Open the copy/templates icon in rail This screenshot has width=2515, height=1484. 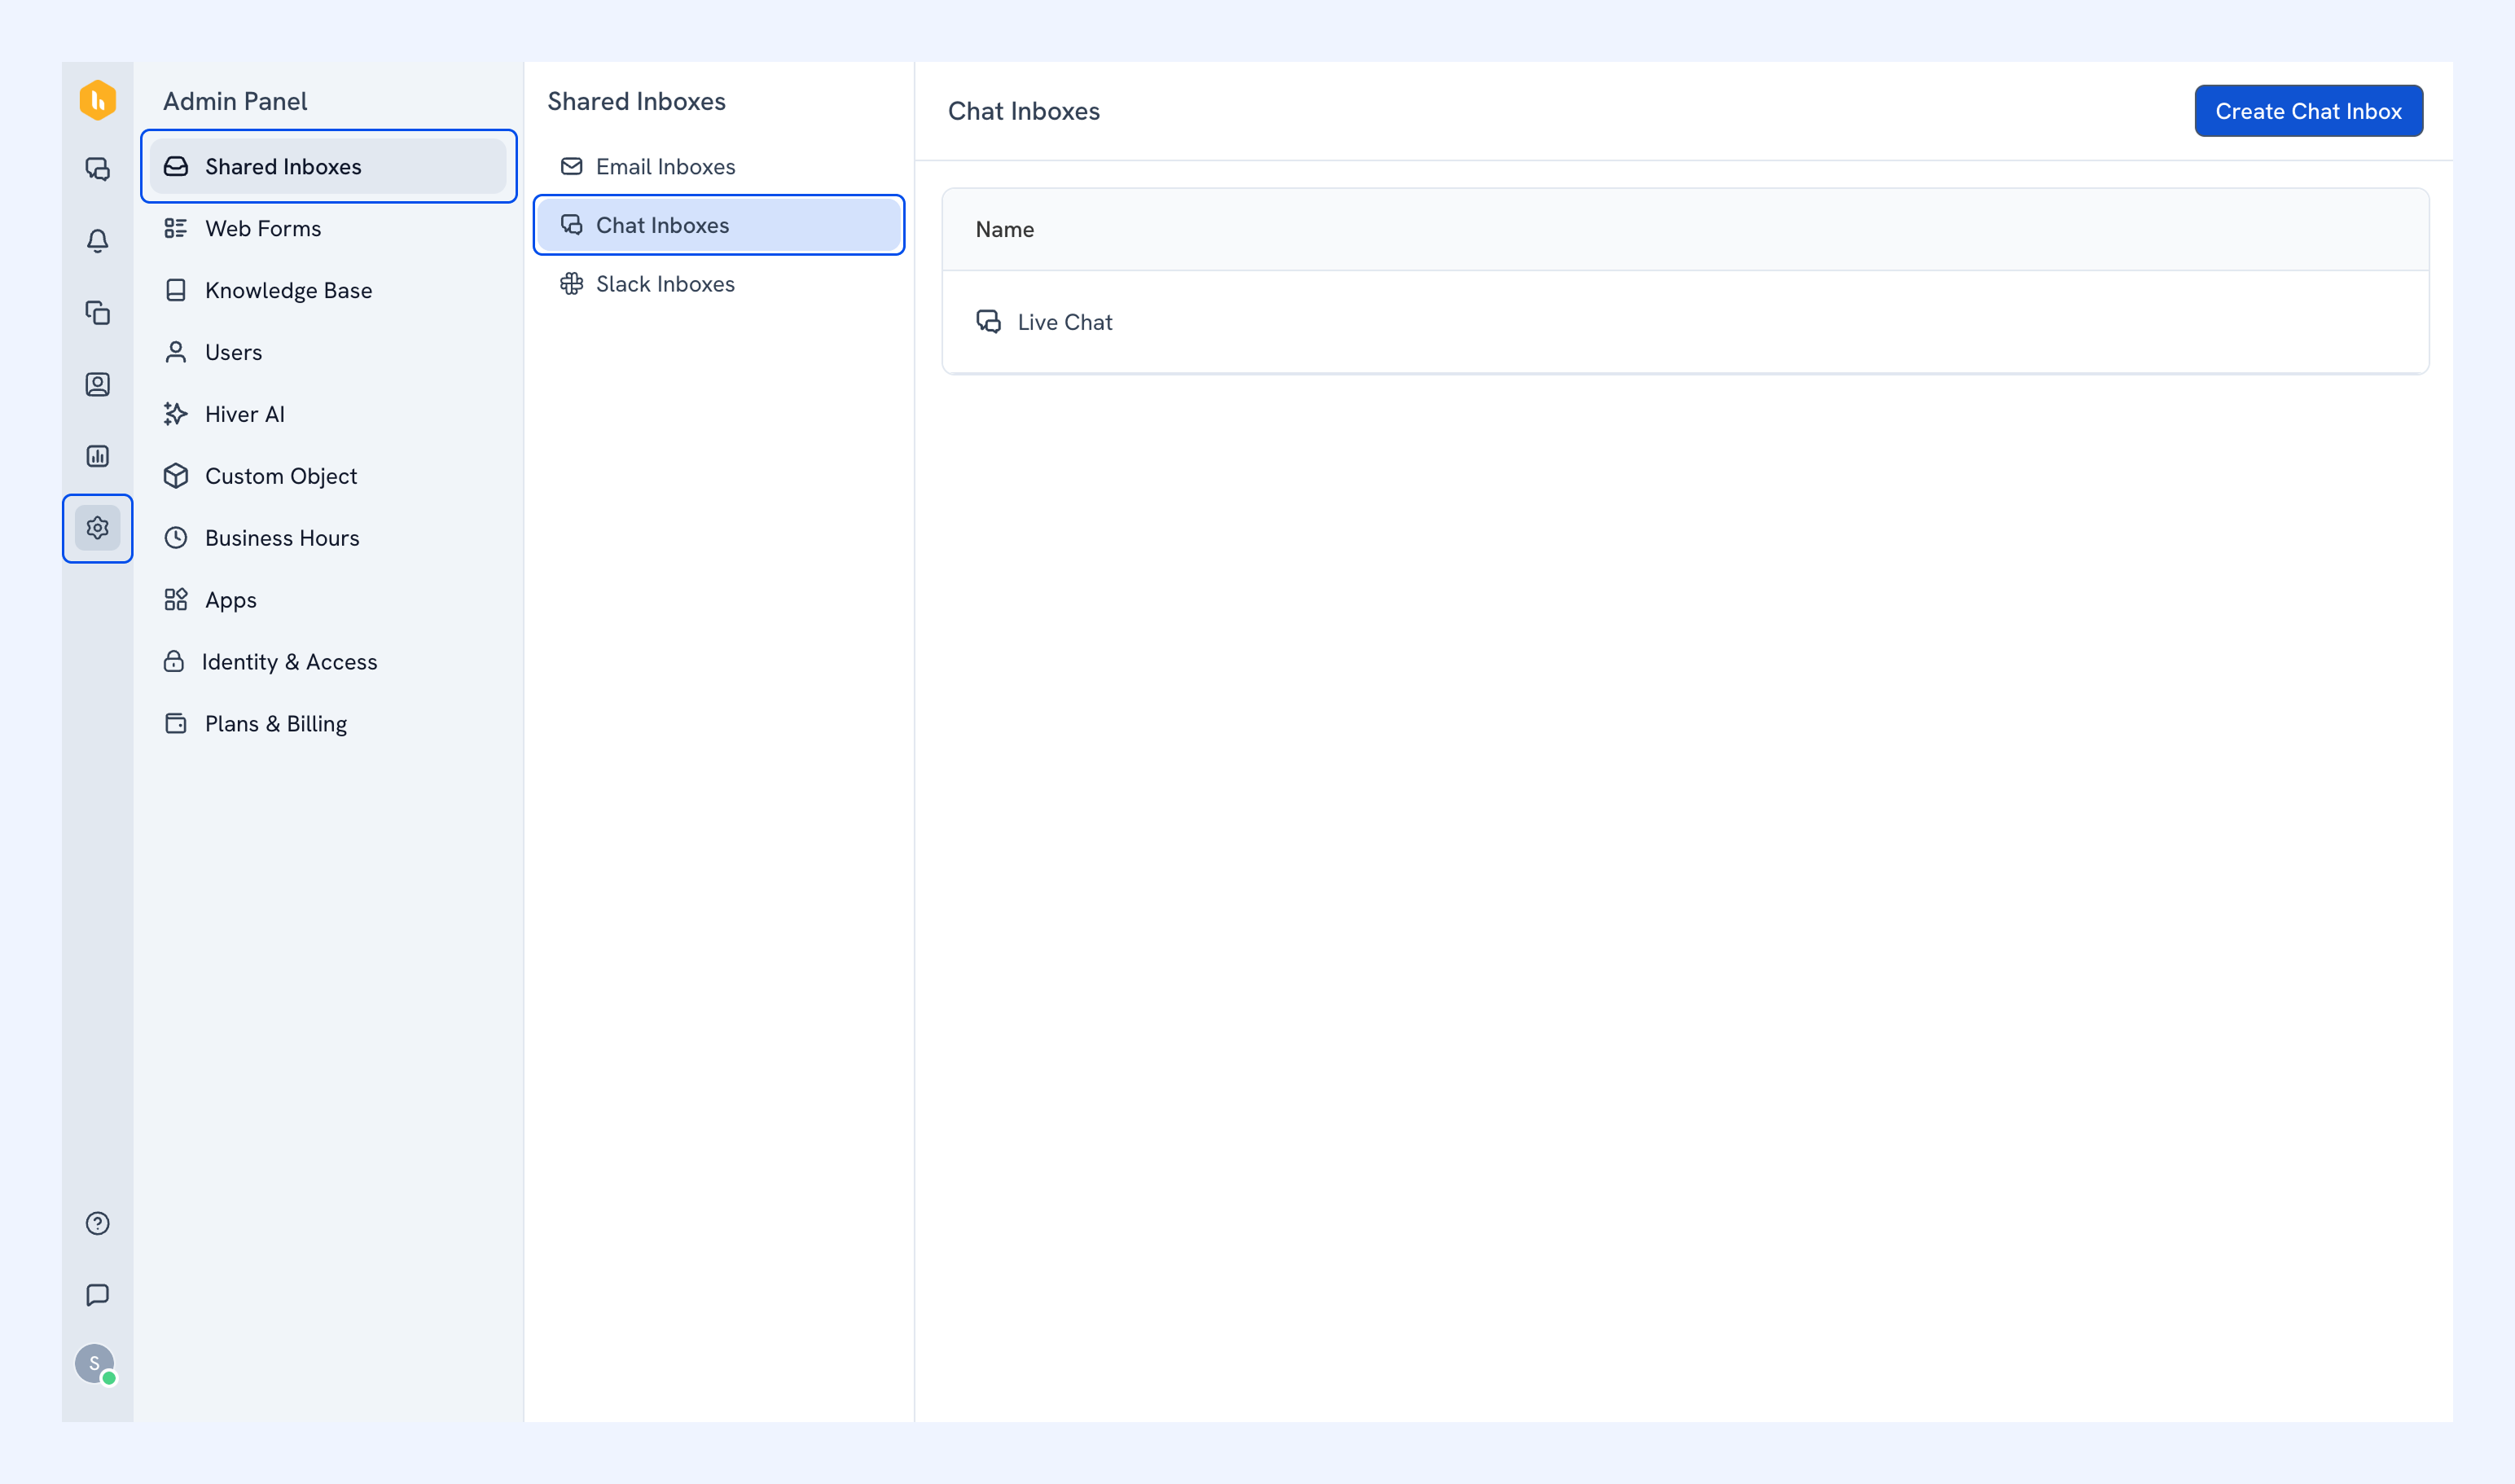tap(97, 313)
